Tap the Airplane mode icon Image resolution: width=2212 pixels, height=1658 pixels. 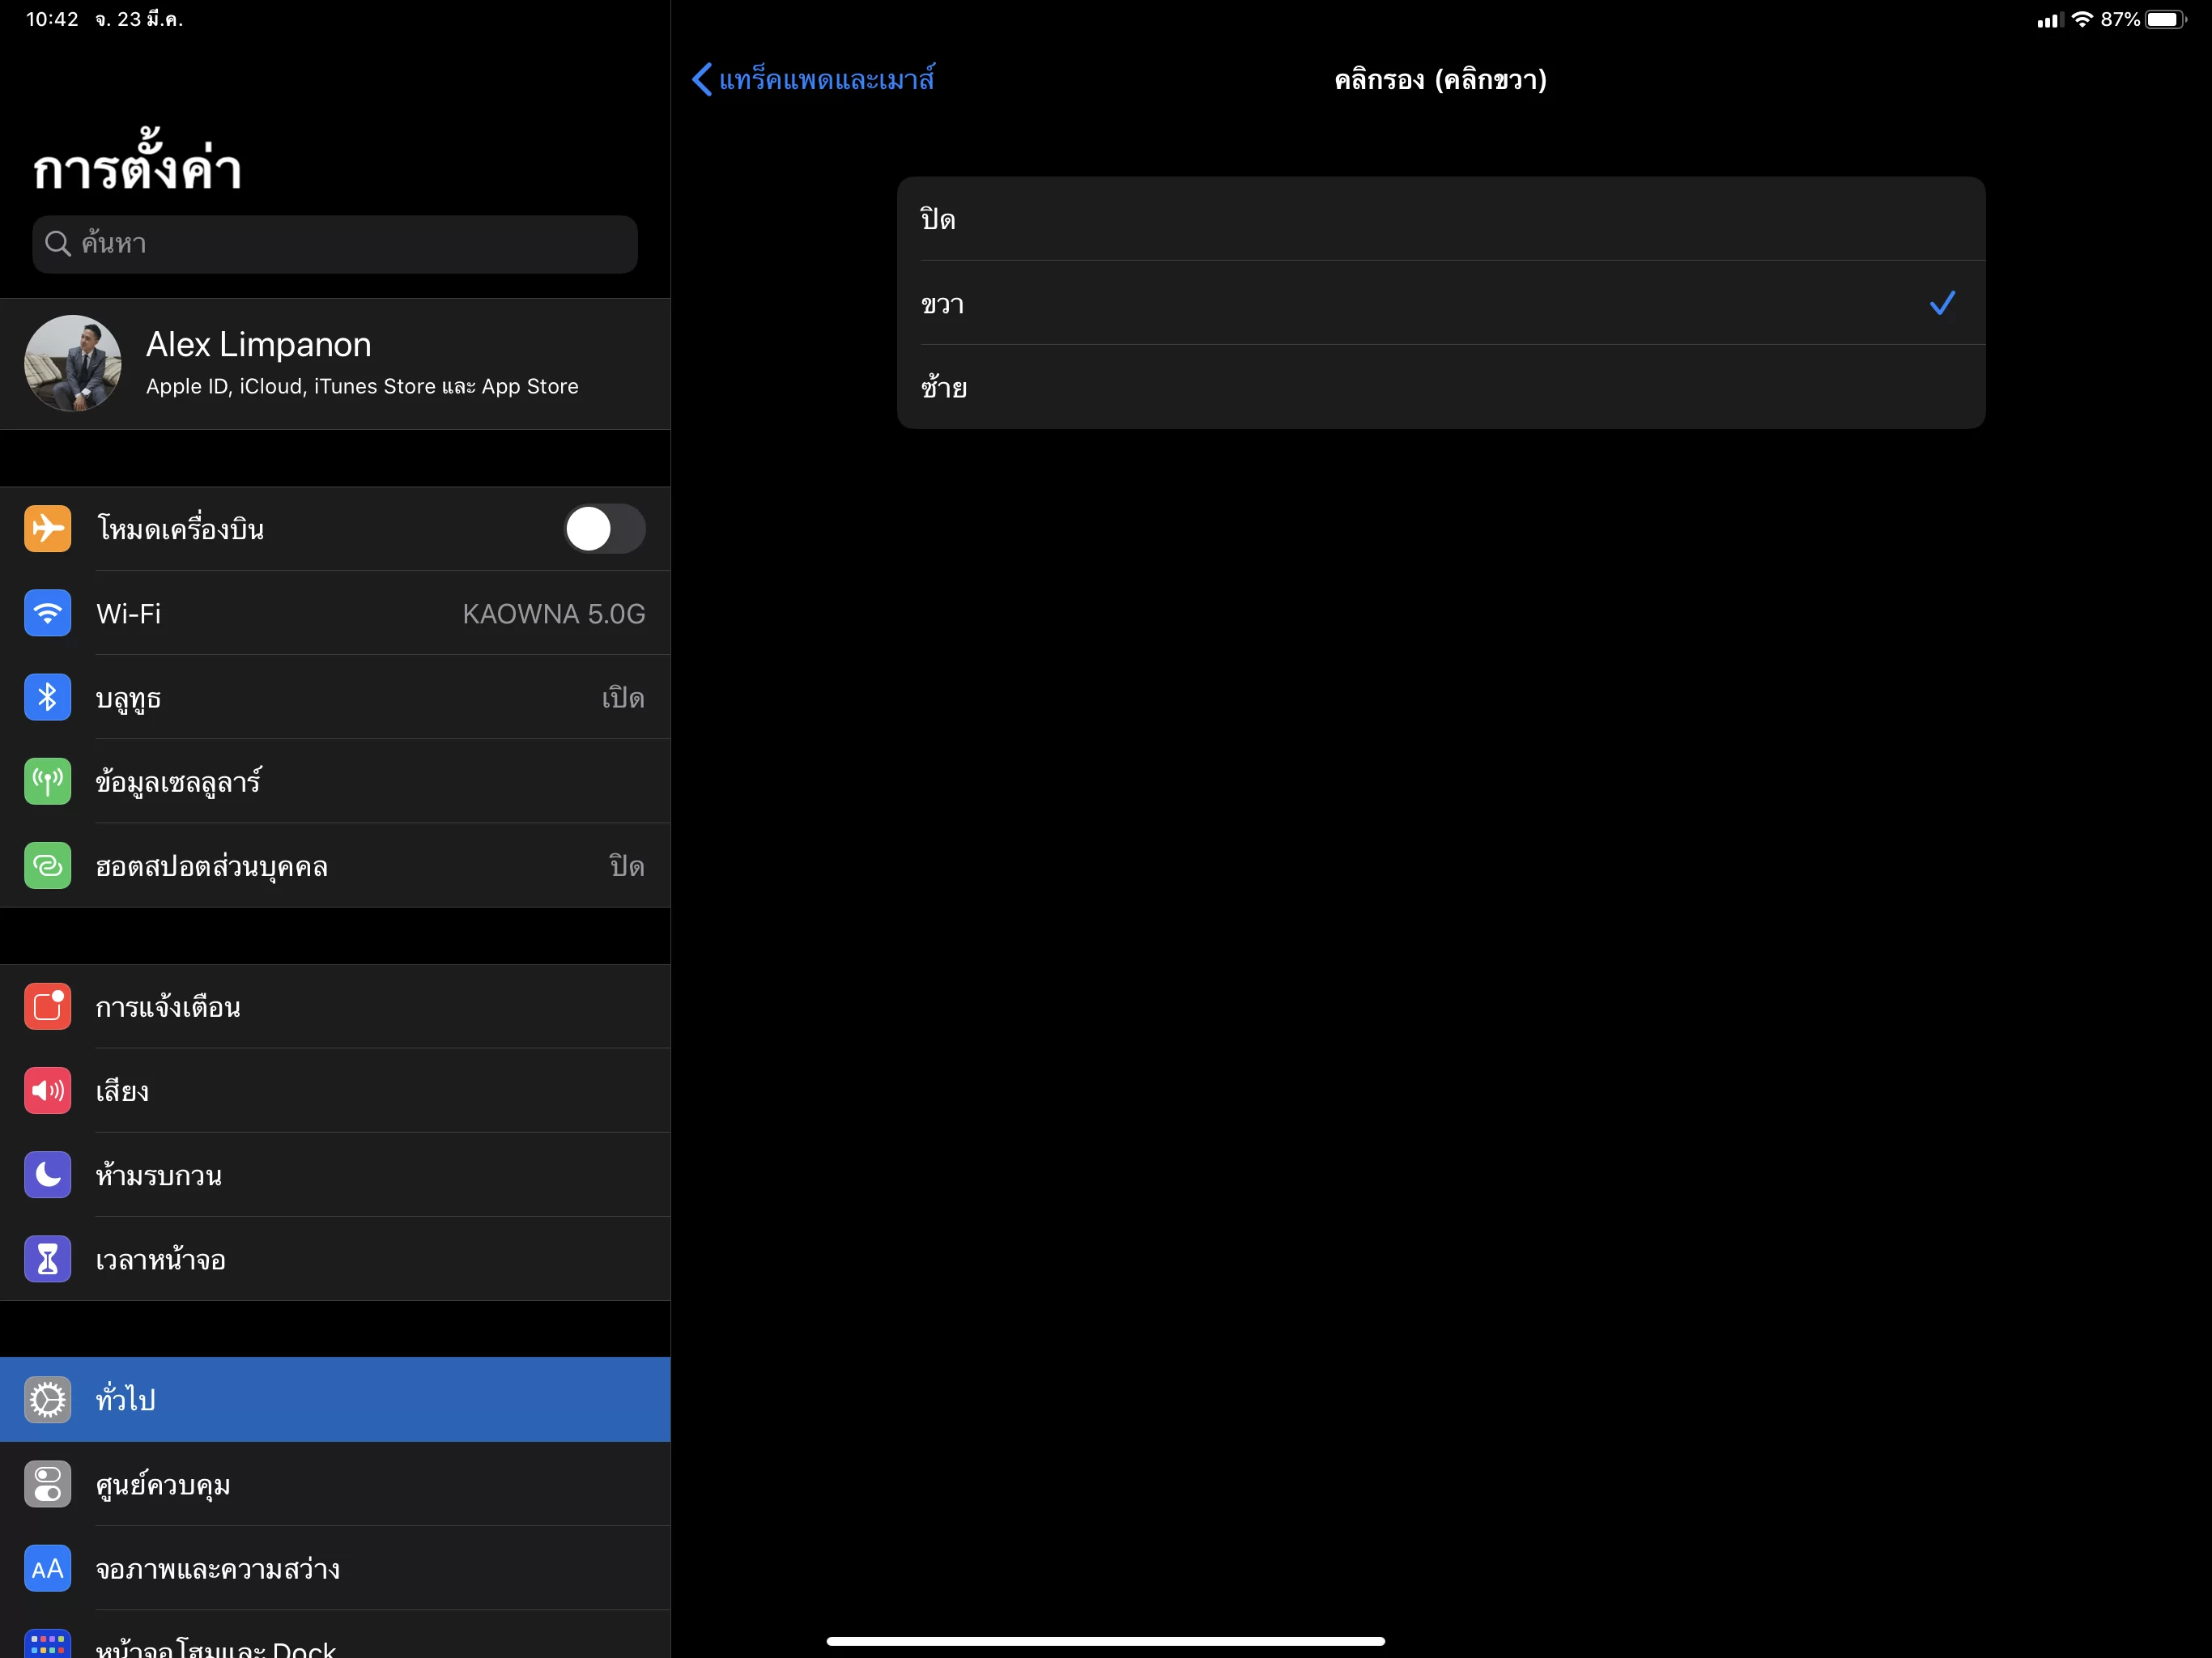(47, 528)
